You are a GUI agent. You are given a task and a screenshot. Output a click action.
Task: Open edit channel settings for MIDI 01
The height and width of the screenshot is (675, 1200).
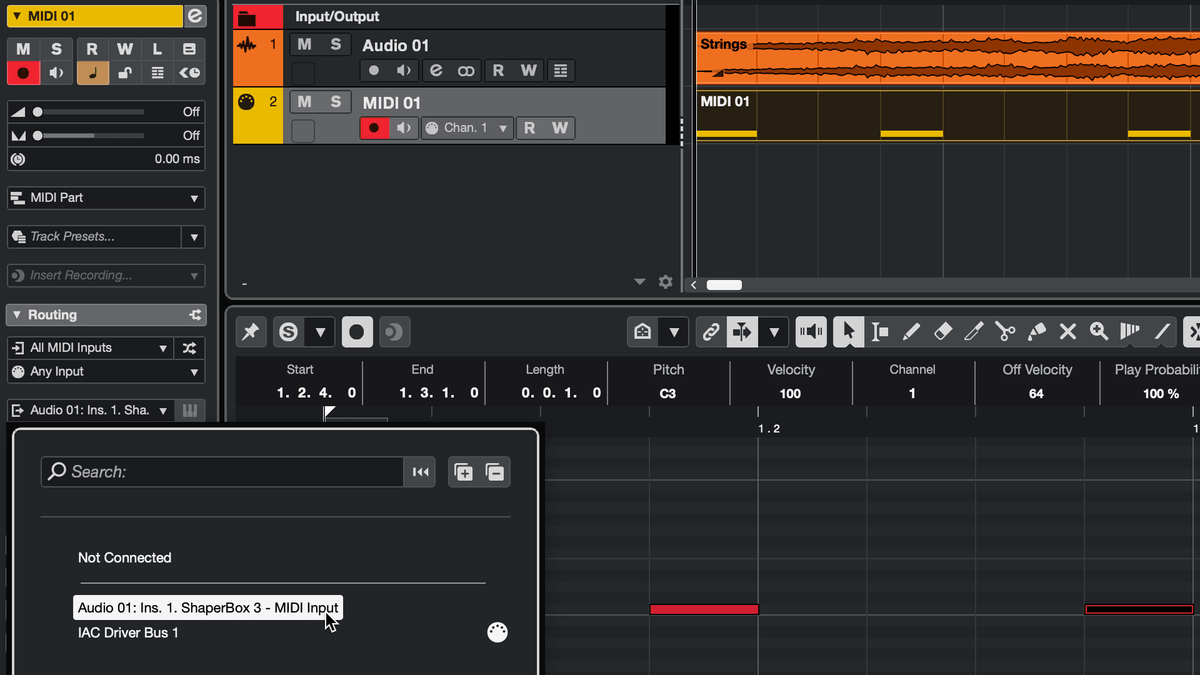coord(195,16)
